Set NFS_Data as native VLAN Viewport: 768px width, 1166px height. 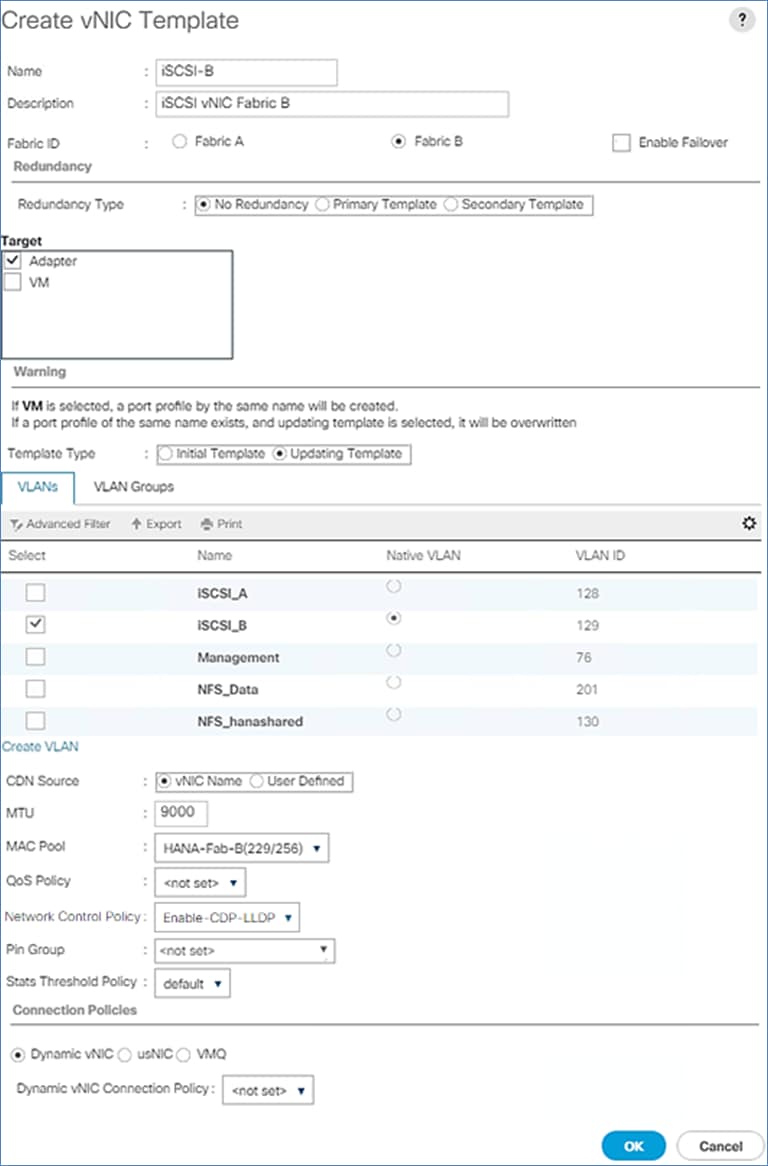[394, 683]
